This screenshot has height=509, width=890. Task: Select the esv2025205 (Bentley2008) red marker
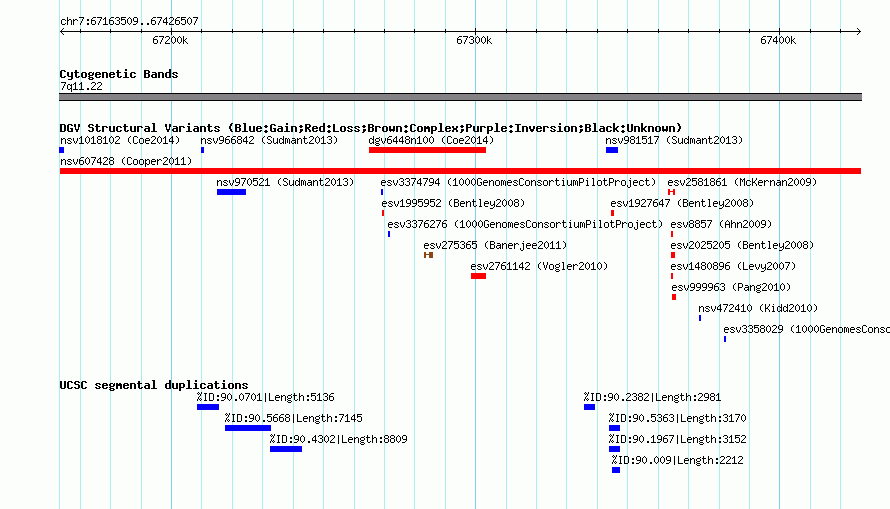click(673, 255)
